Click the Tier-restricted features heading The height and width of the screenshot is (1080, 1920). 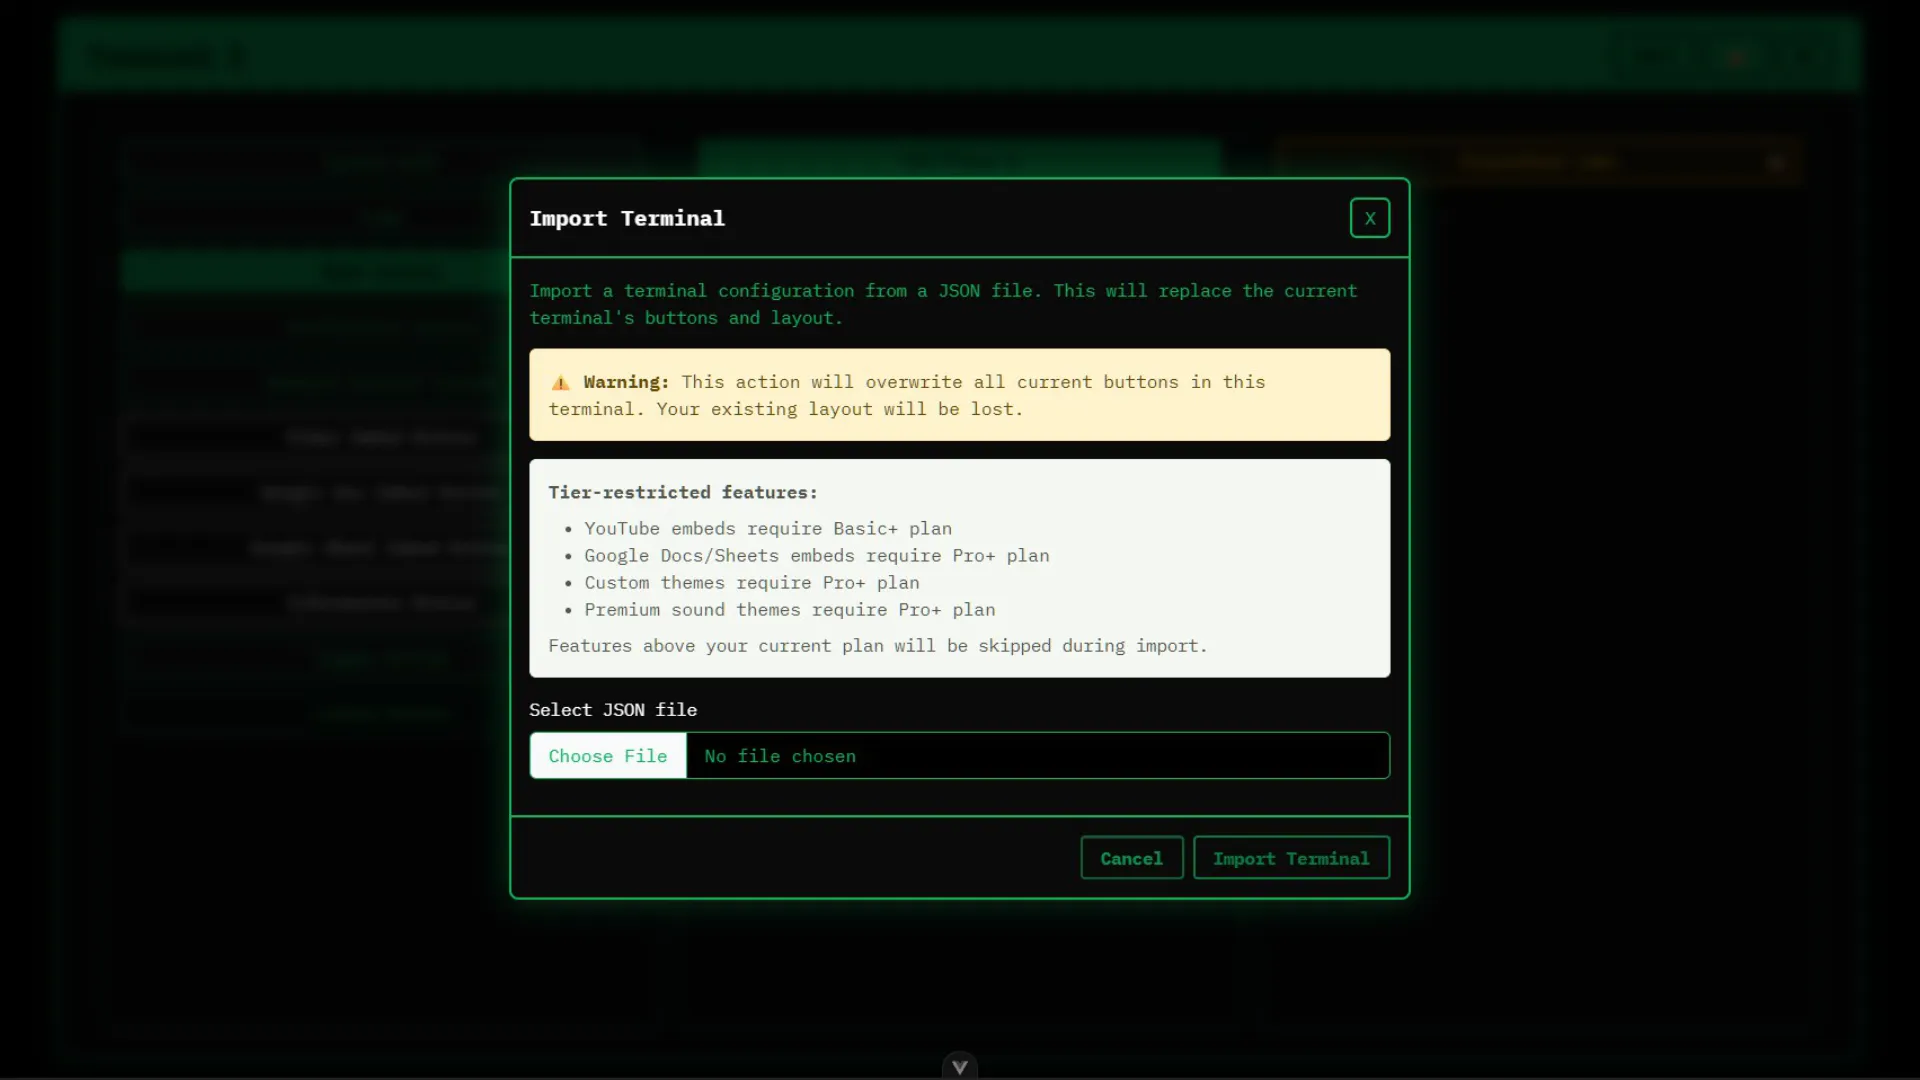(682, 492)
